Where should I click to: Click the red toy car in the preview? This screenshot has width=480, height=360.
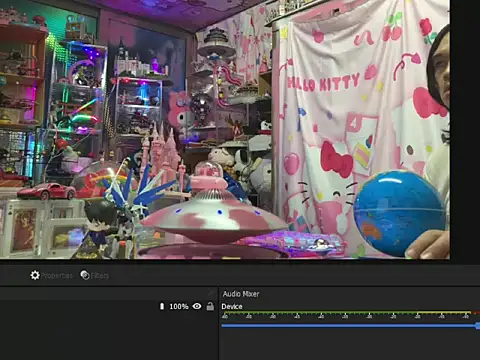pos(47,191)
